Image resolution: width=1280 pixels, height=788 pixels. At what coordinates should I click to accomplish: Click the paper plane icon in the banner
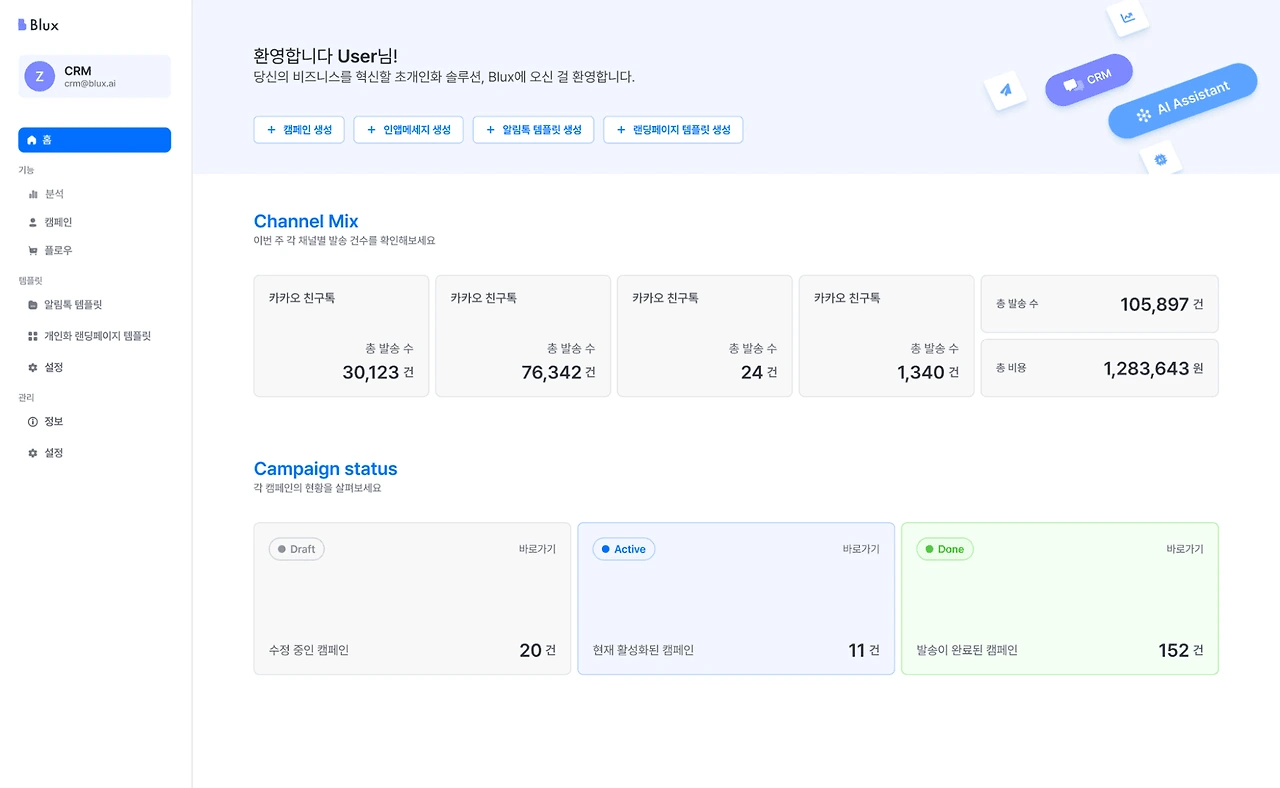pyautogui.click(x=1006, y=90)
